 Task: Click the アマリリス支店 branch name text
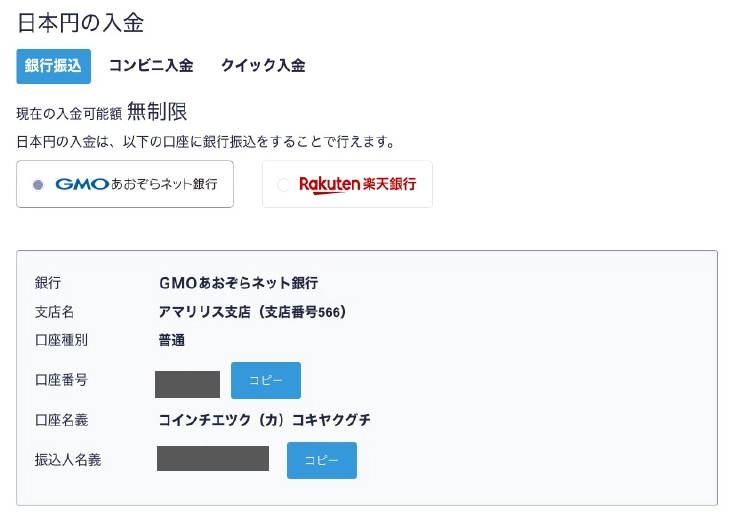(204, 312)
